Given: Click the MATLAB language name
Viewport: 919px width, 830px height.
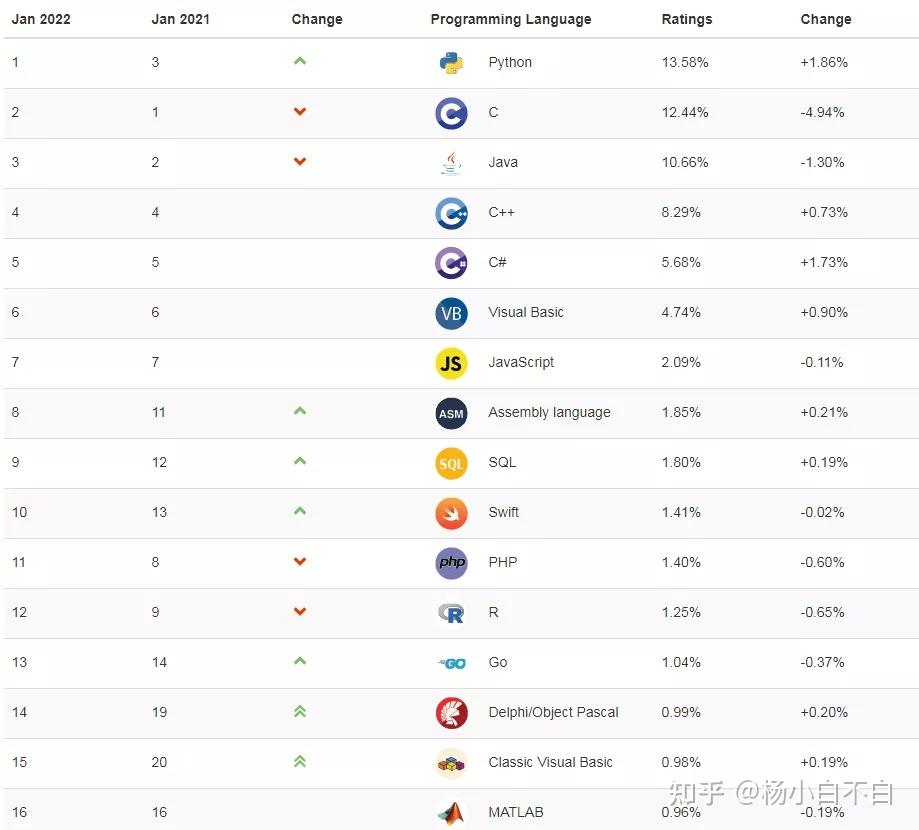Looking at the screenshot, I should (x=515, y=812).
